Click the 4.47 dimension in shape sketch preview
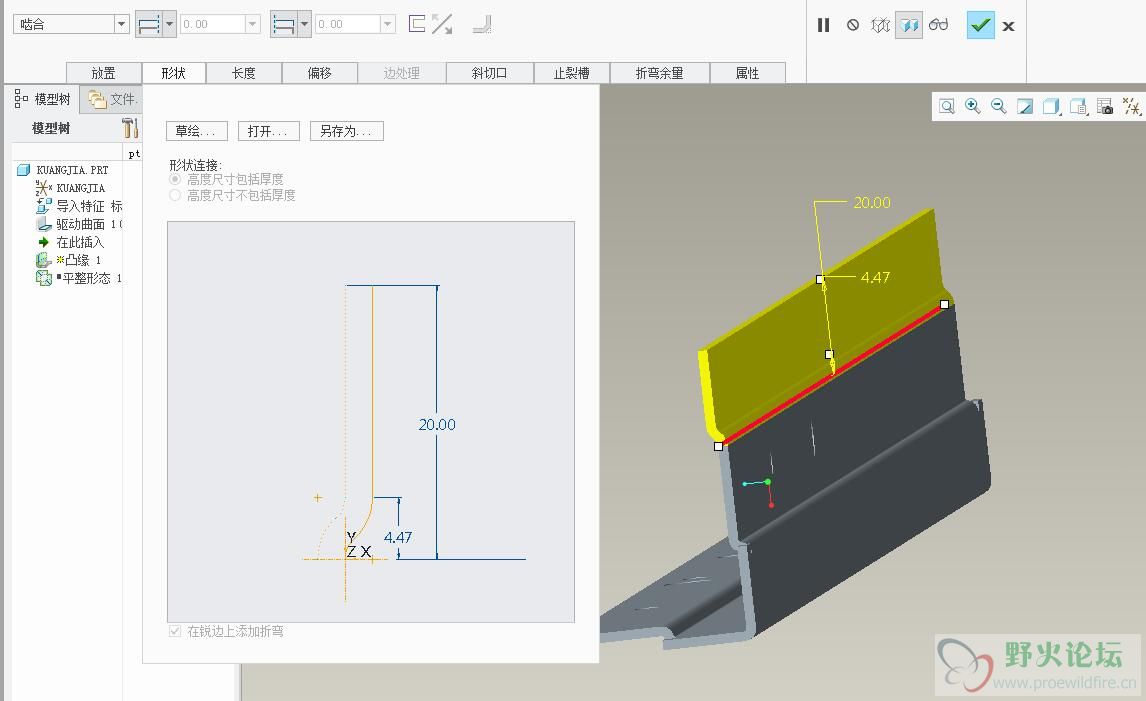This screenshot has width=1146, height=701. (x=398, y=537)
